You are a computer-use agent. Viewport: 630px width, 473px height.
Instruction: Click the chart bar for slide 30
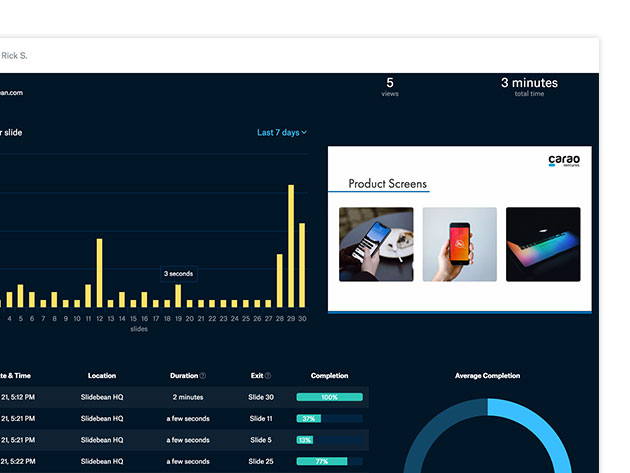[x=302, y=265]
